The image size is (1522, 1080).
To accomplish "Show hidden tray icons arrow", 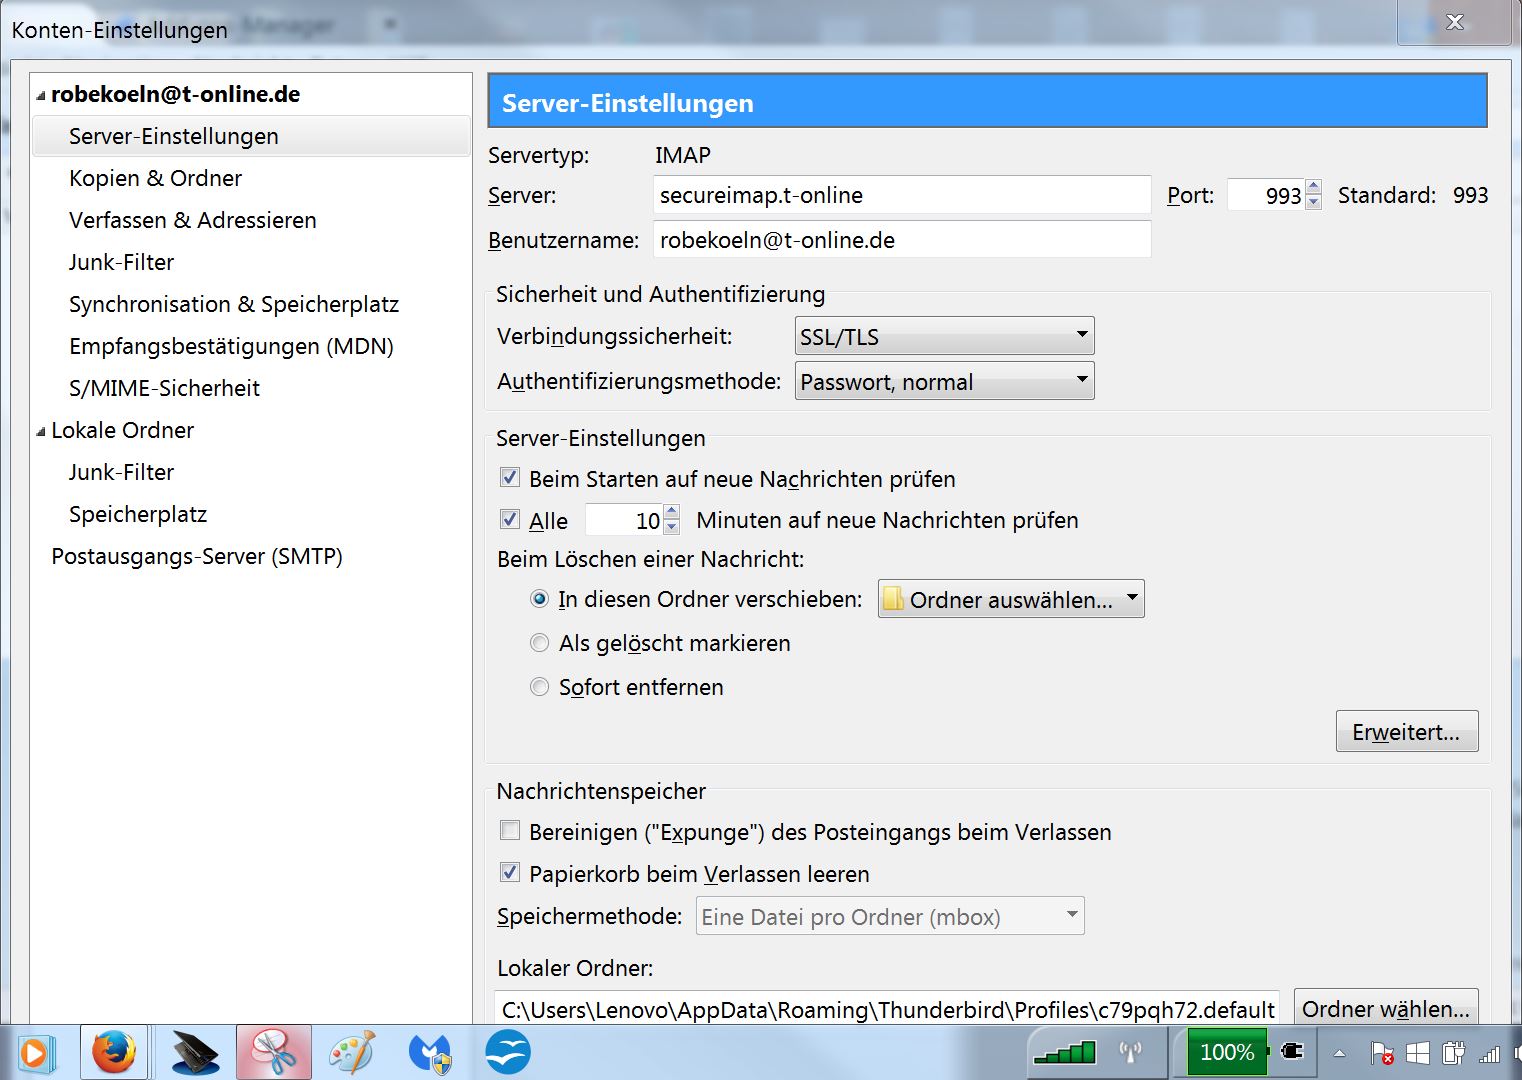I will click(x=1339, y=1053).
